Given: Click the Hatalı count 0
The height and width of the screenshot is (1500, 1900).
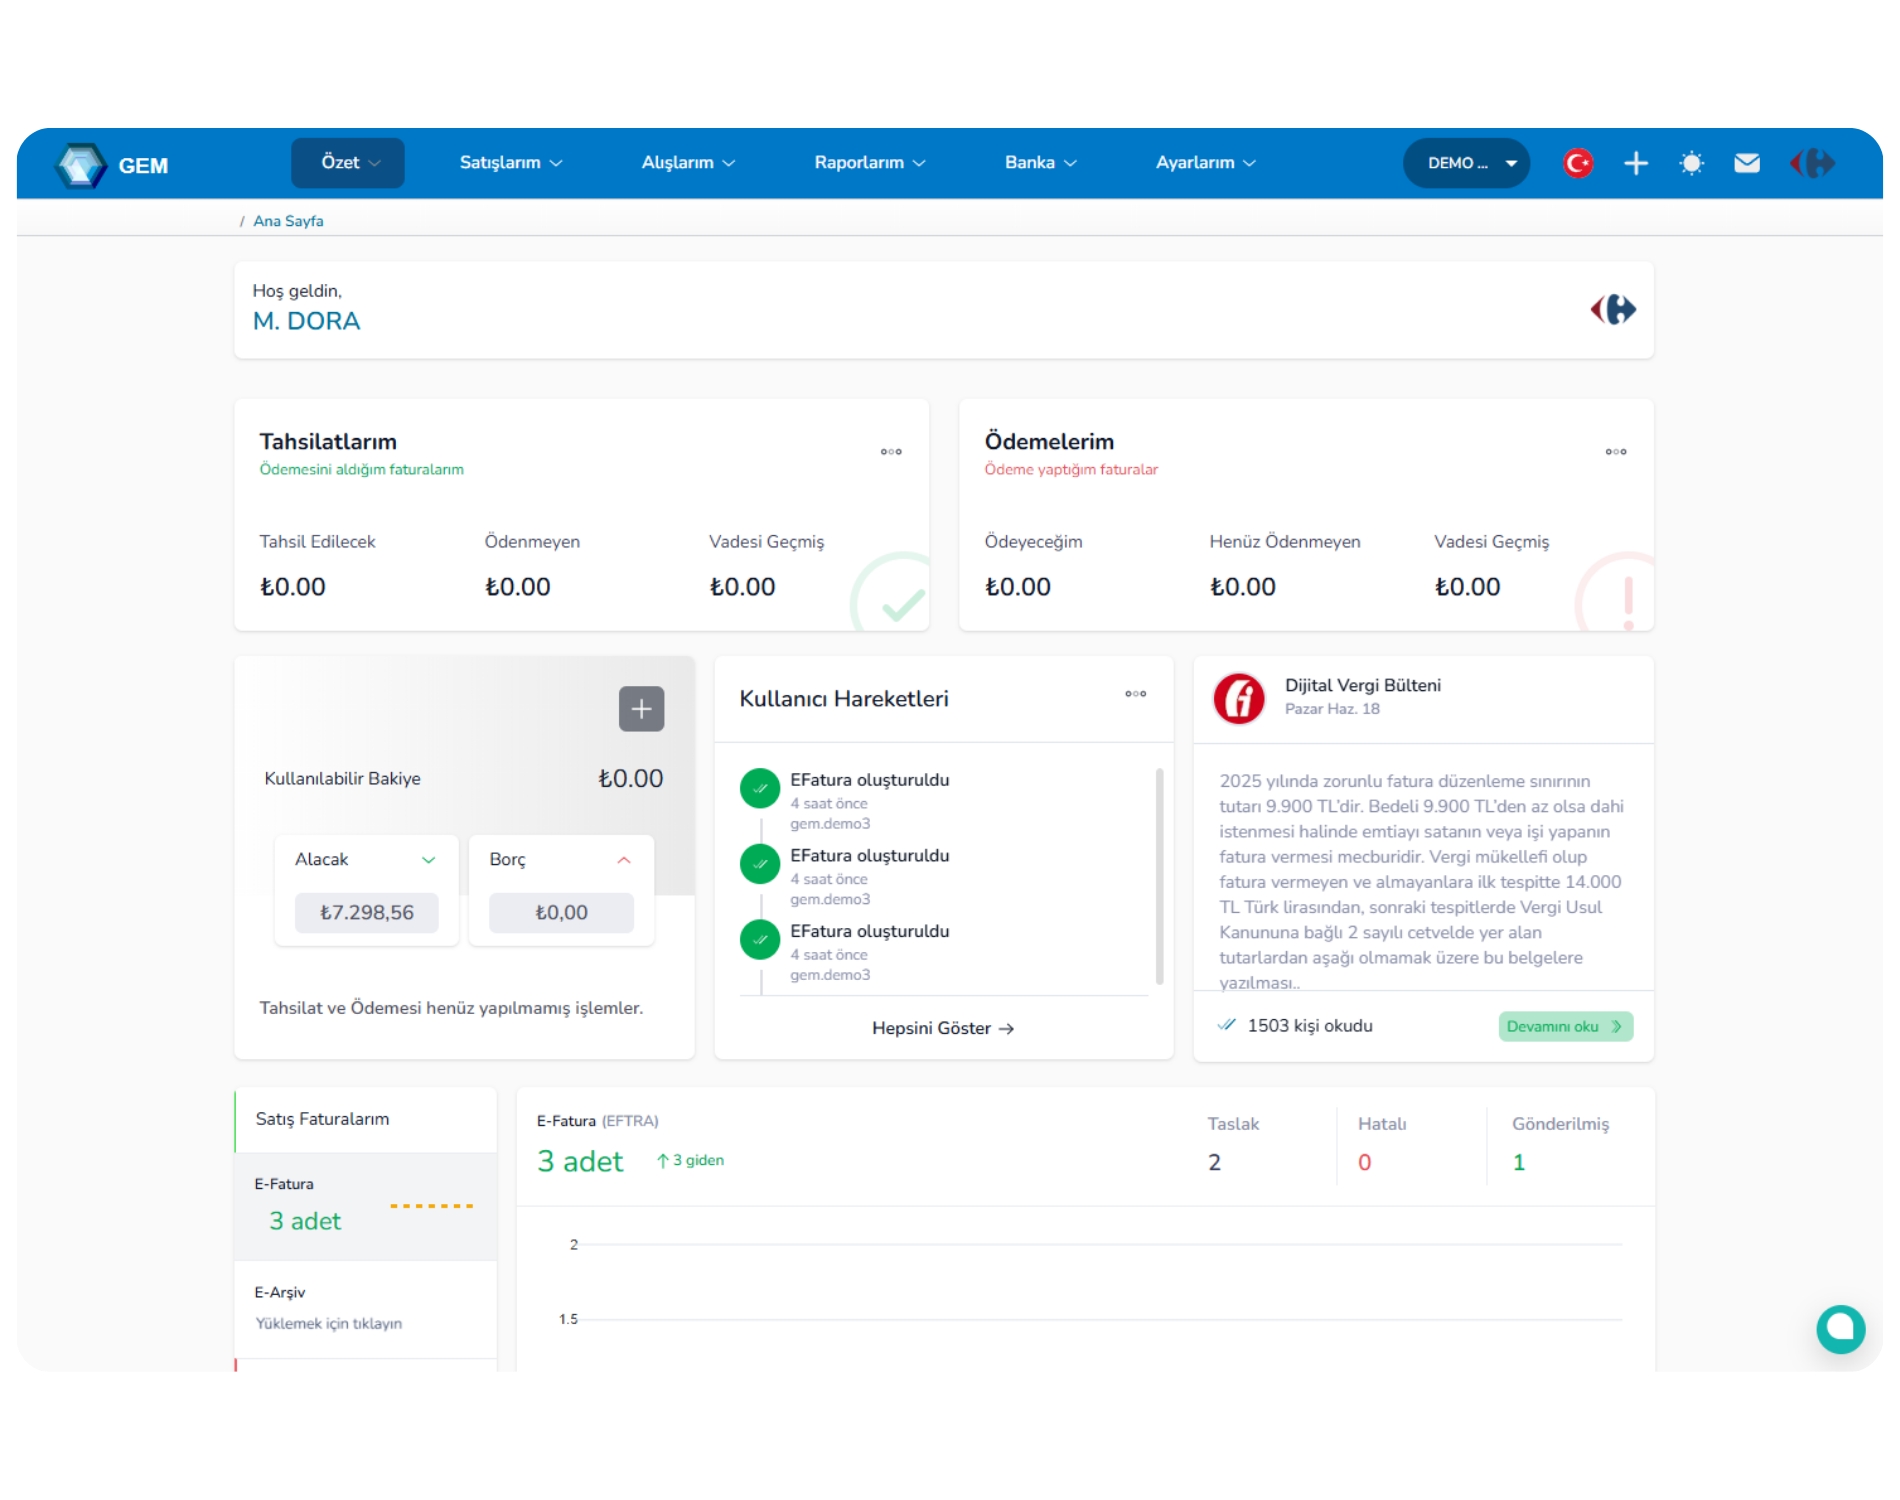Looking at the screenshot, I should point(1365,1162).
